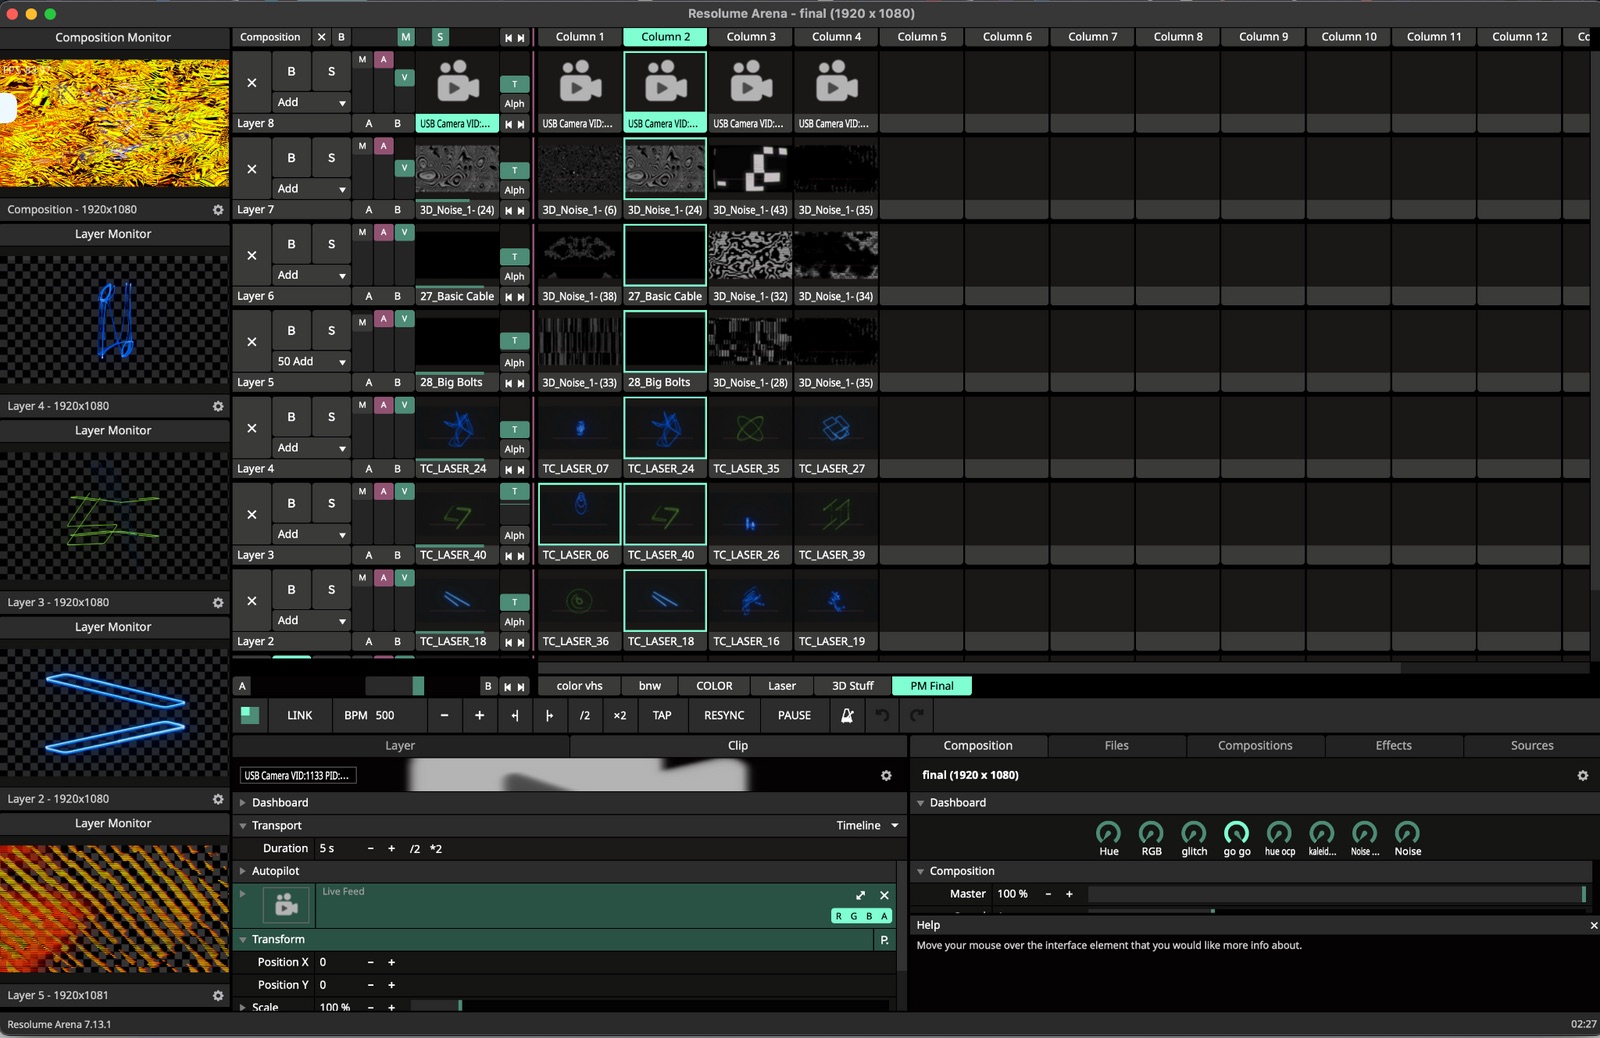Click the BPM sync indicator square

click(x=250, y=715)
